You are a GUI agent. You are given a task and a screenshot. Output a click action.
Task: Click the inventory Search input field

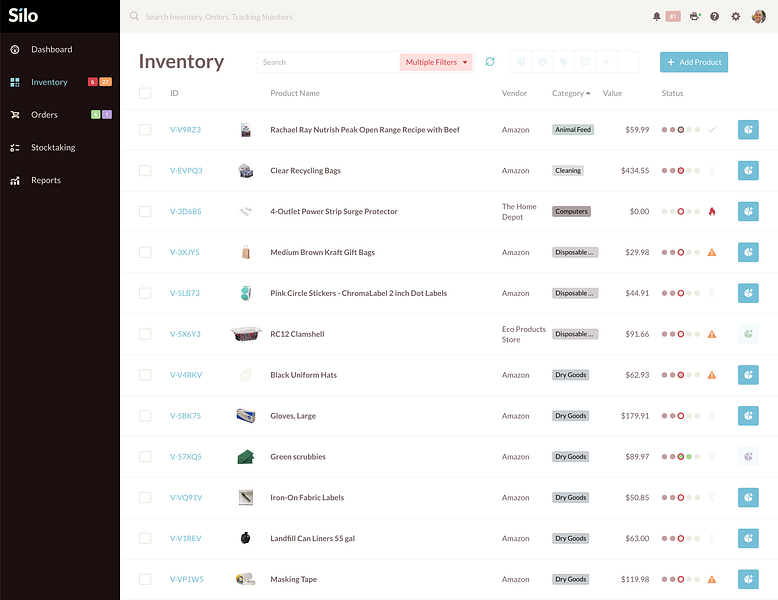click(x=328, y=62)
